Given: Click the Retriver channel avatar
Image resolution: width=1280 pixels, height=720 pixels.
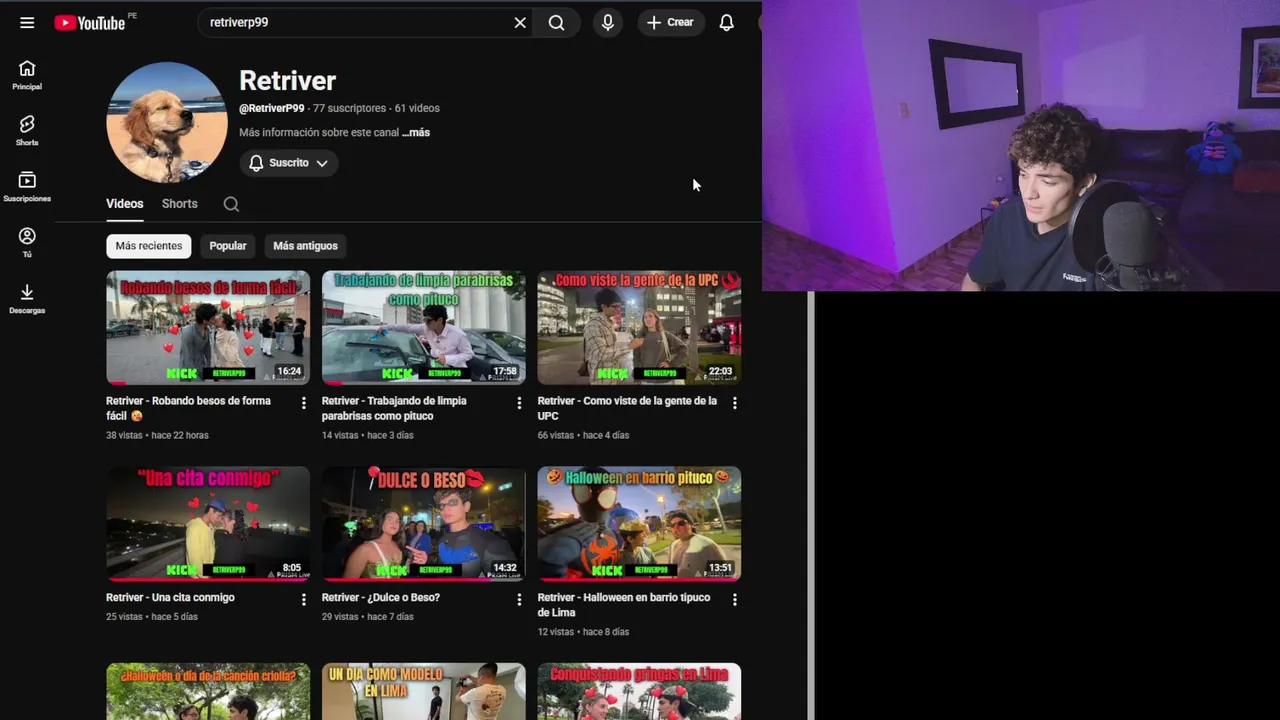Looking at the screenshot, I should point(167,122).
